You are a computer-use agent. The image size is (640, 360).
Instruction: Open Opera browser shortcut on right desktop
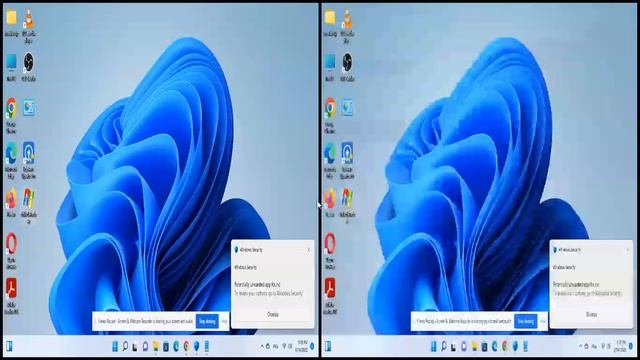point(330,244)
